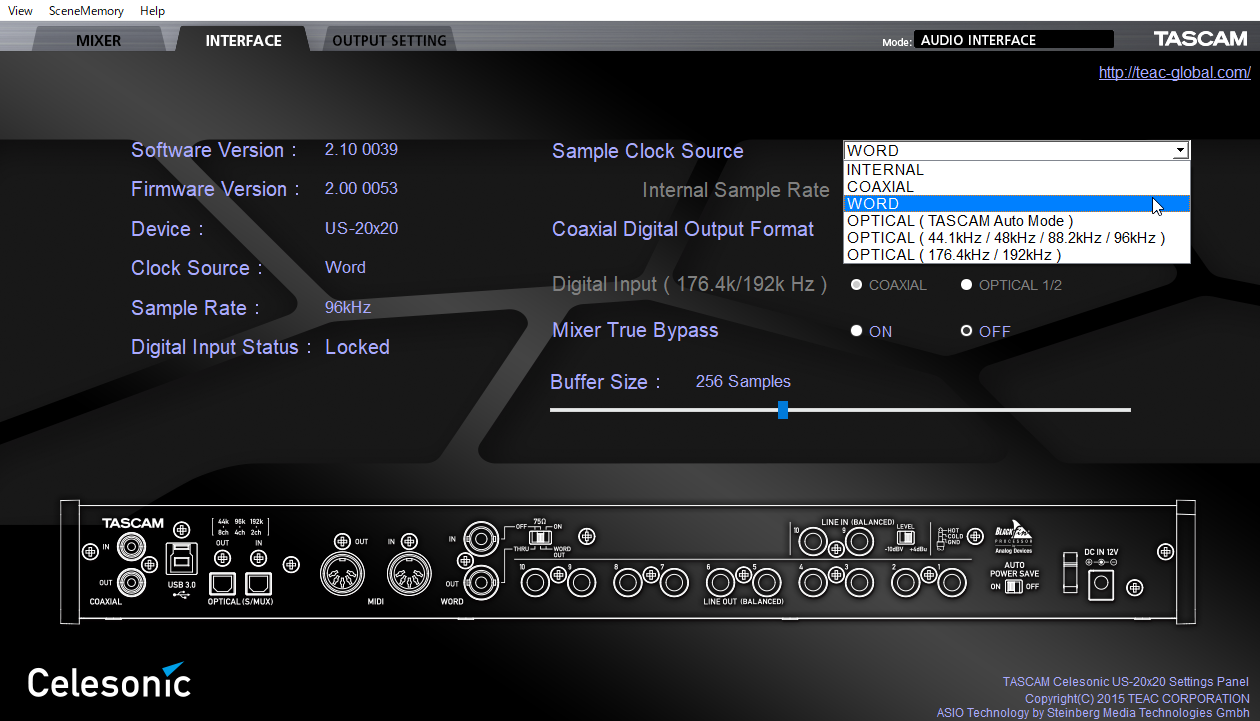Select the INTERFACE tab

pos(243,41)
